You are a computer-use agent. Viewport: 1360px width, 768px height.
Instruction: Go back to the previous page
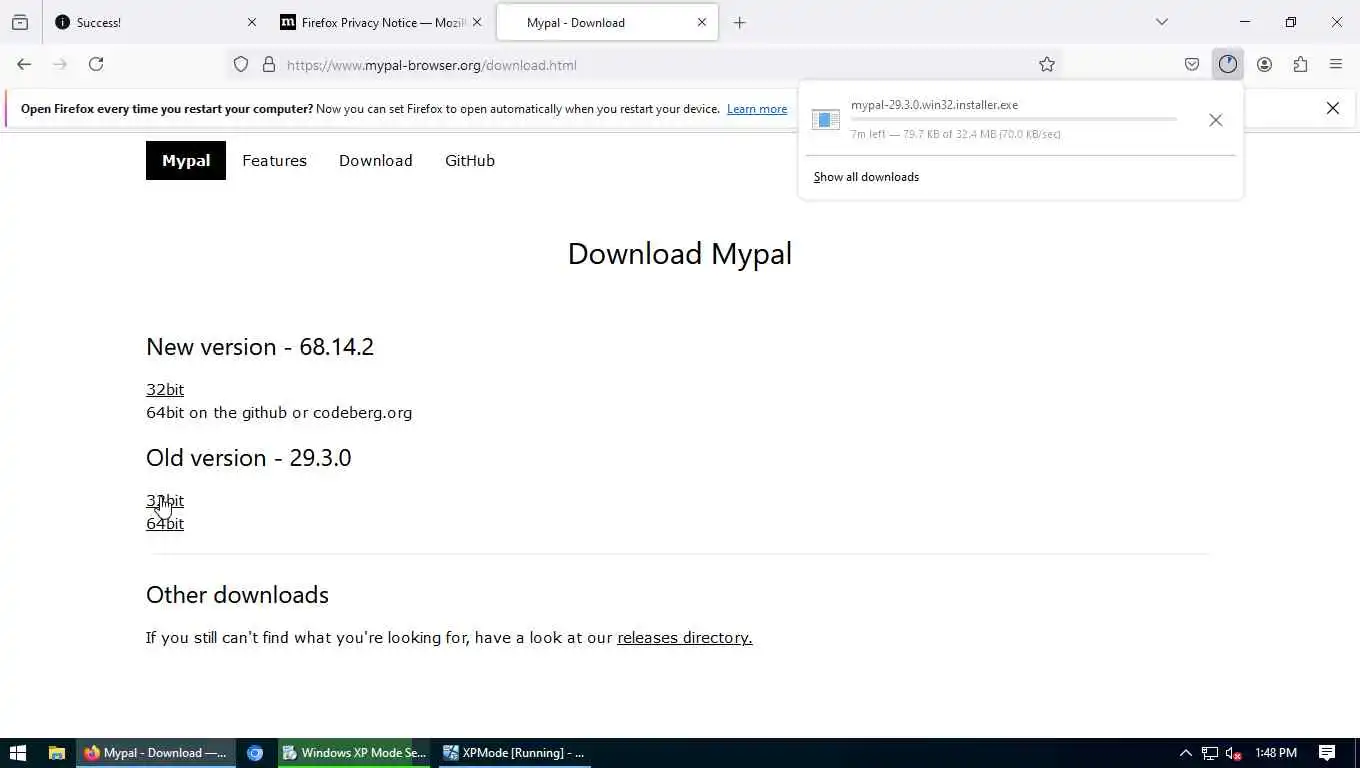click(x=24, y=64)
